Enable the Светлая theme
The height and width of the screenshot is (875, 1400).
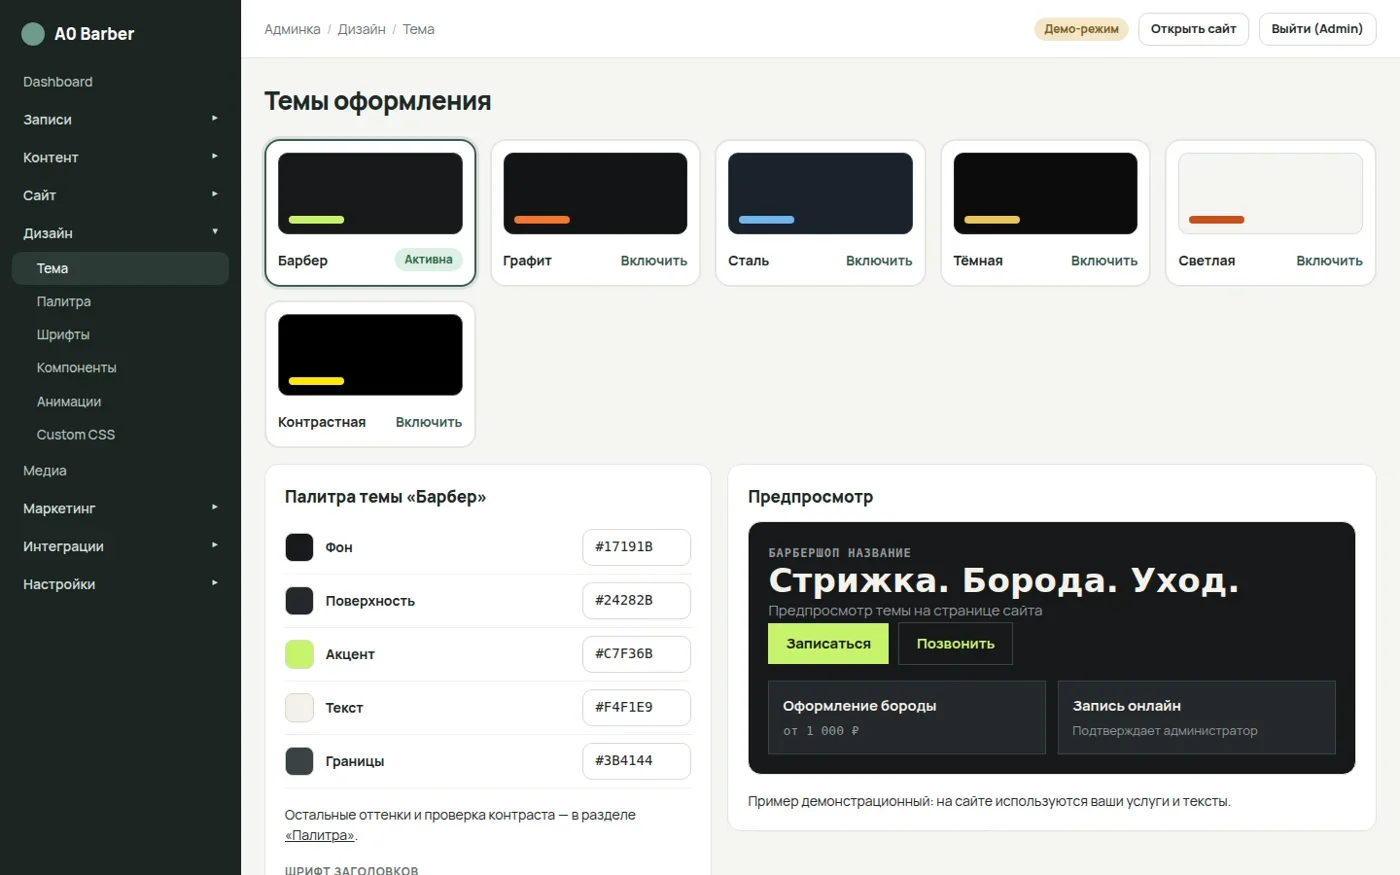[1329, 260]
